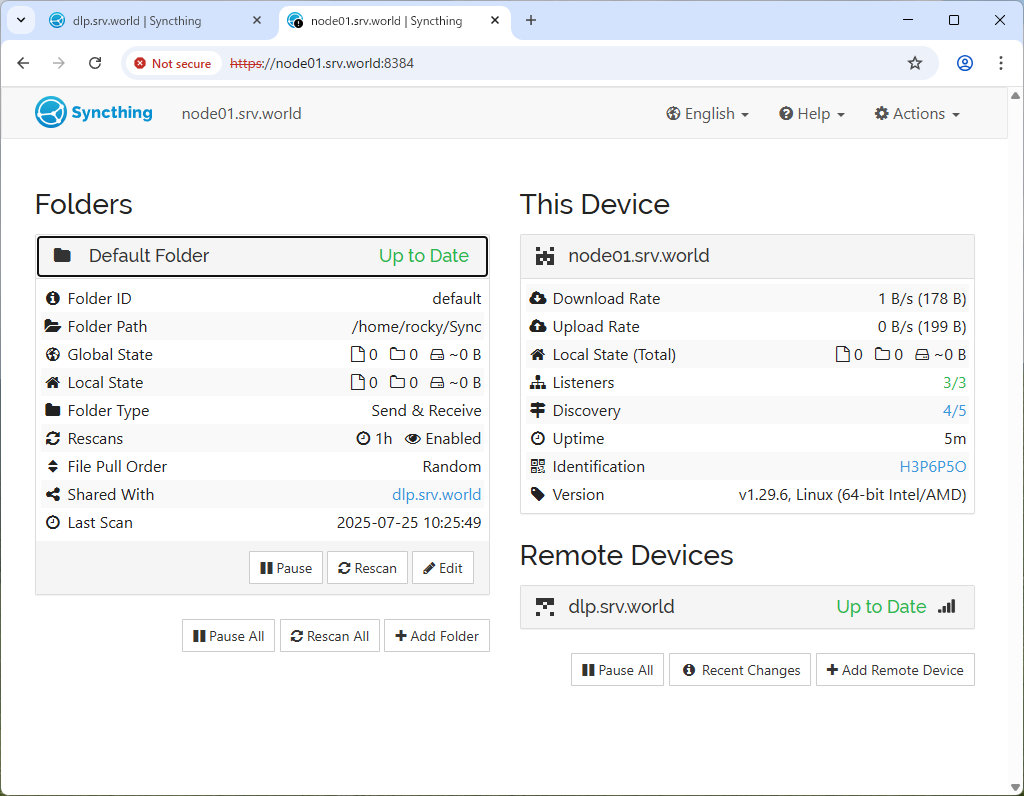This screenshot has height=796, width=1024.
Task: Click the Listeners 3/3 value
Action: [x=954, y=382]
